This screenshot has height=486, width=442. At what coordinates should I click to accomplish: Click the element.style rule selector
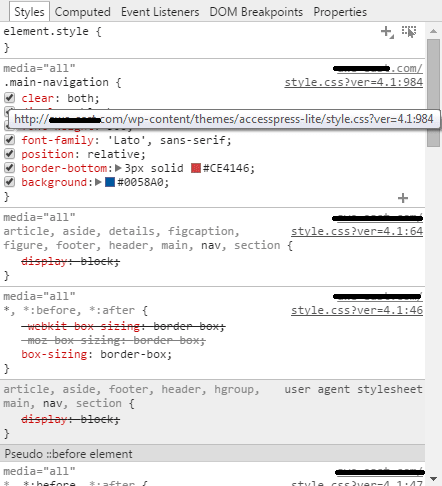(x=46, y=32)
